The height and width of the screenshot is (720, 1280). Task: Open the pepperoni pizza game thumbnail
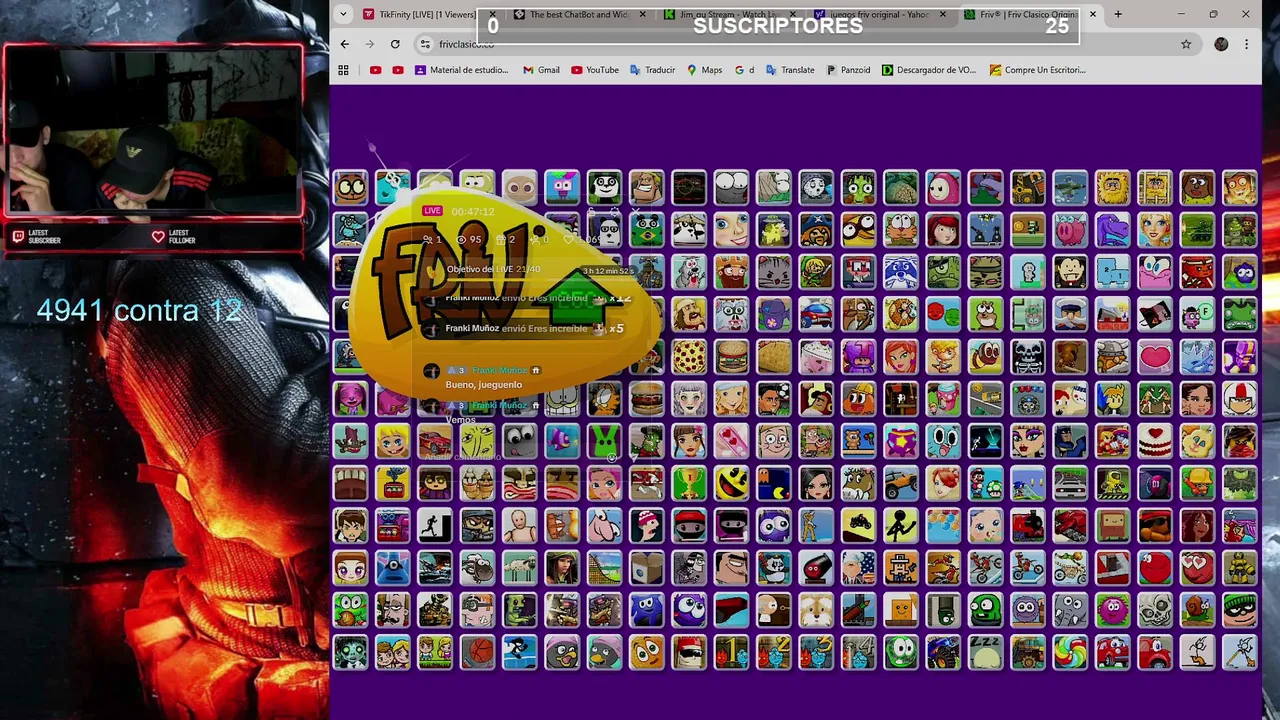click(689, 355)
